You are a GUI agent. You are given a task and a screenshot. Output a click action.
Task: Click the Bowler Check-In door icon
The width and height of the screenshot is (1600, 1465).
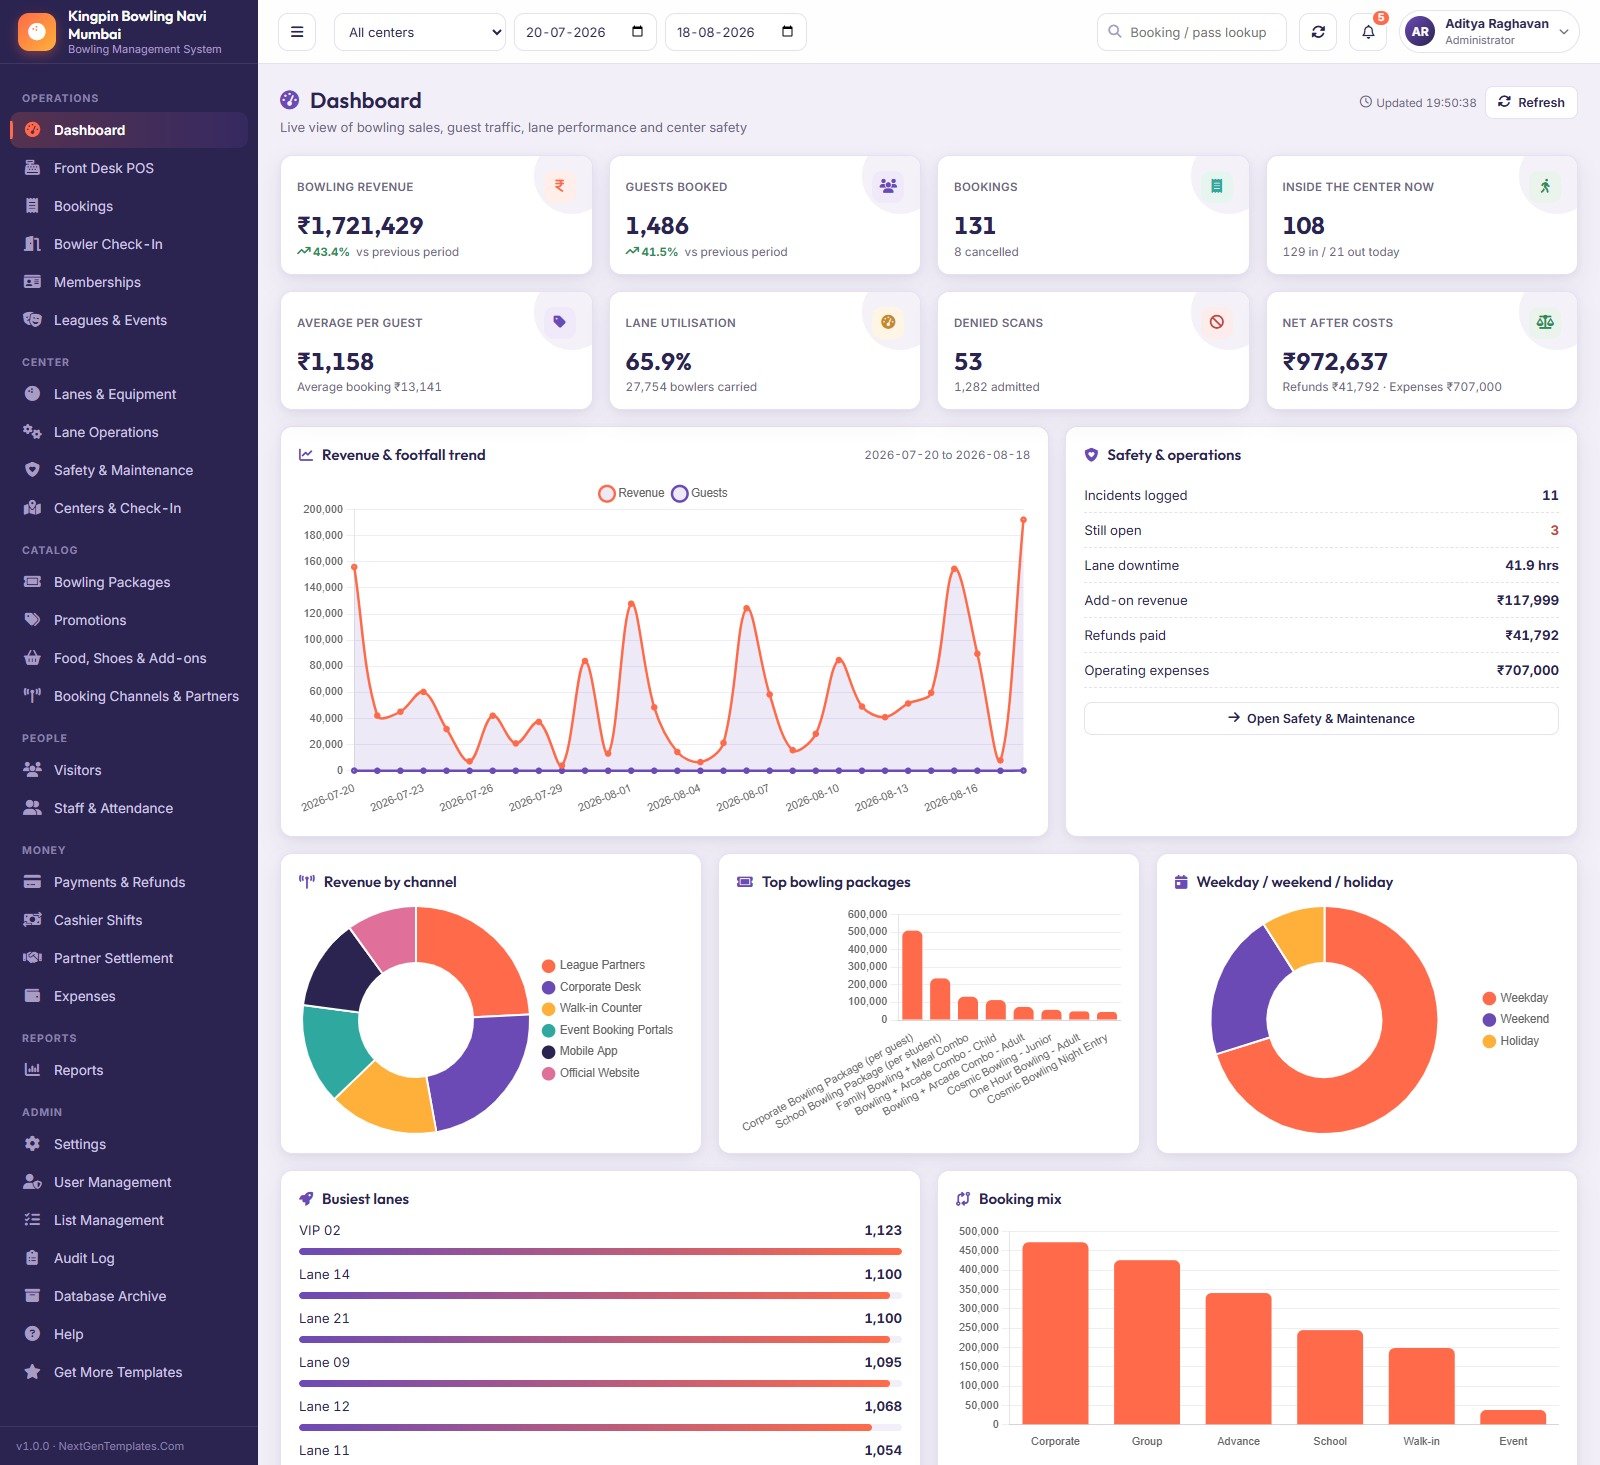tap(32, 244)
